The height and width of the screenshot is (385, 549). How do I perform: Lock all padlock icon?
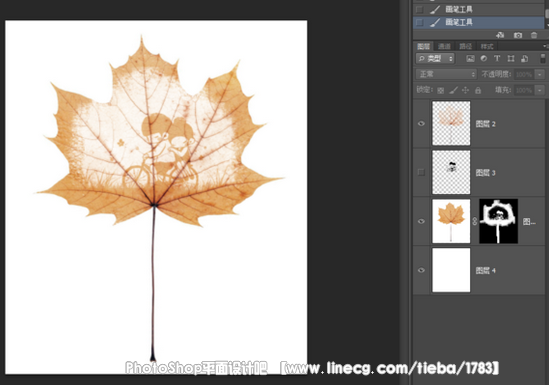point(478,90)
